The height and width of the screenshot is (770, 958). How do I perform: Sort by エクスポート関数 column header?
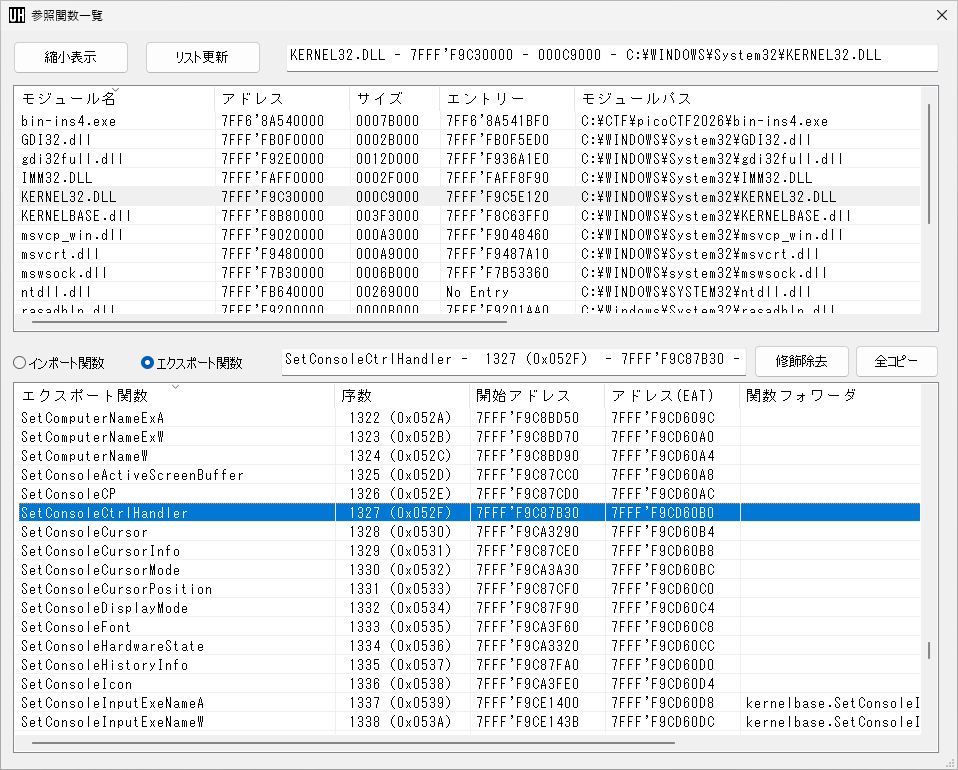click(x=174, y=395)
